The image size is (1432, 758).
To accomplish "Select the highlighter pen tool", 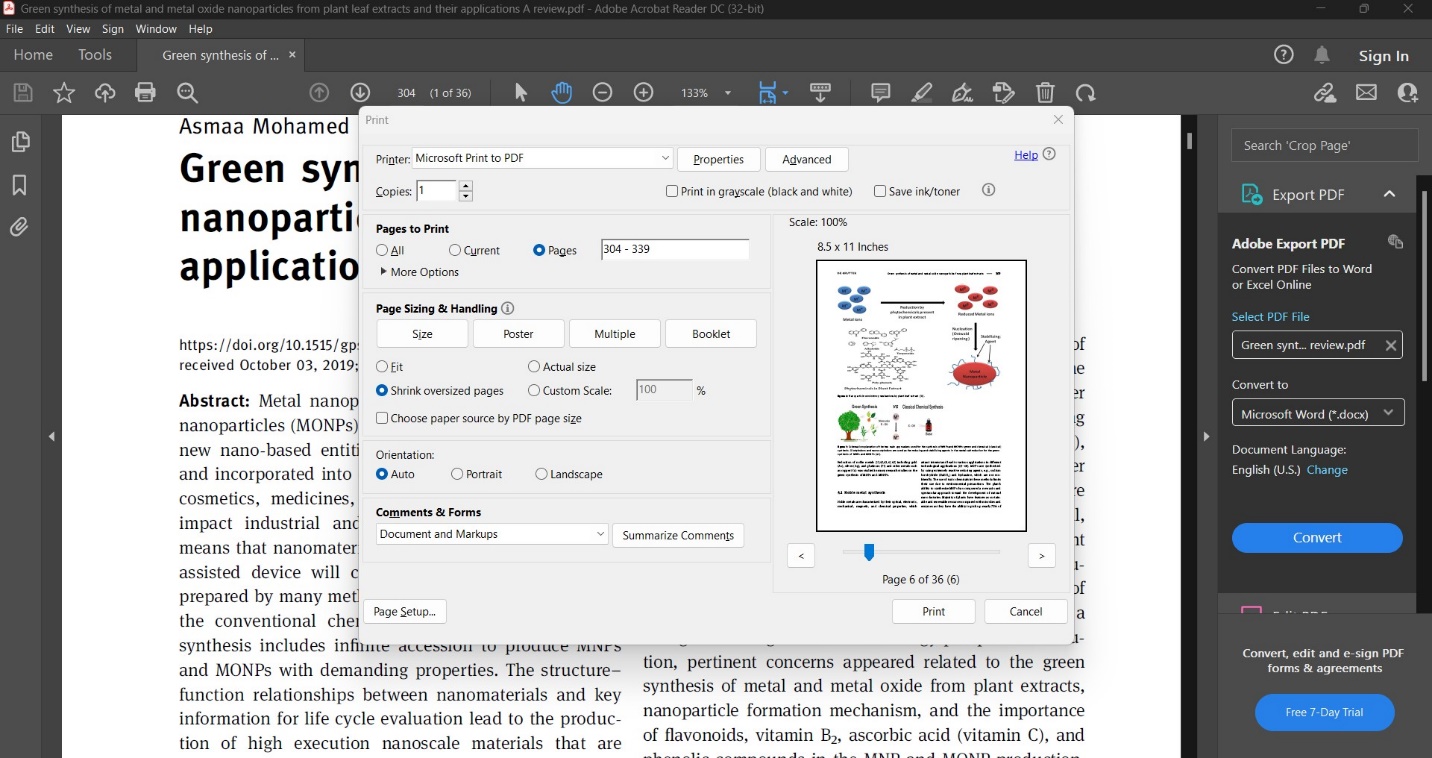I will point(922,93).
